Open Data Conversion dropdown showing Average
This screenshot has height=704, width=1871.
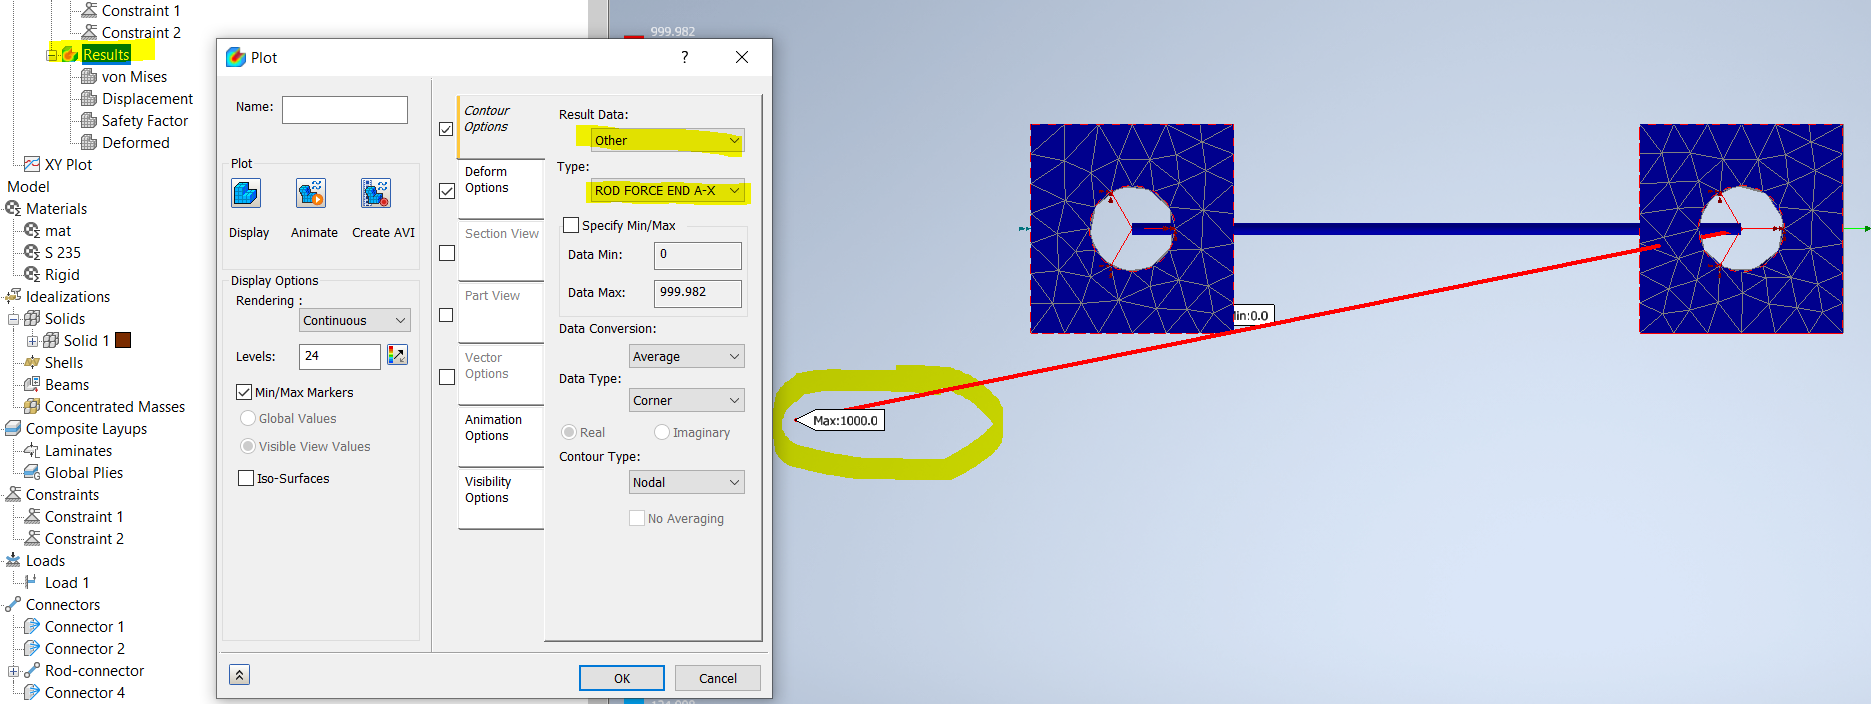click(x=687, y=356)
